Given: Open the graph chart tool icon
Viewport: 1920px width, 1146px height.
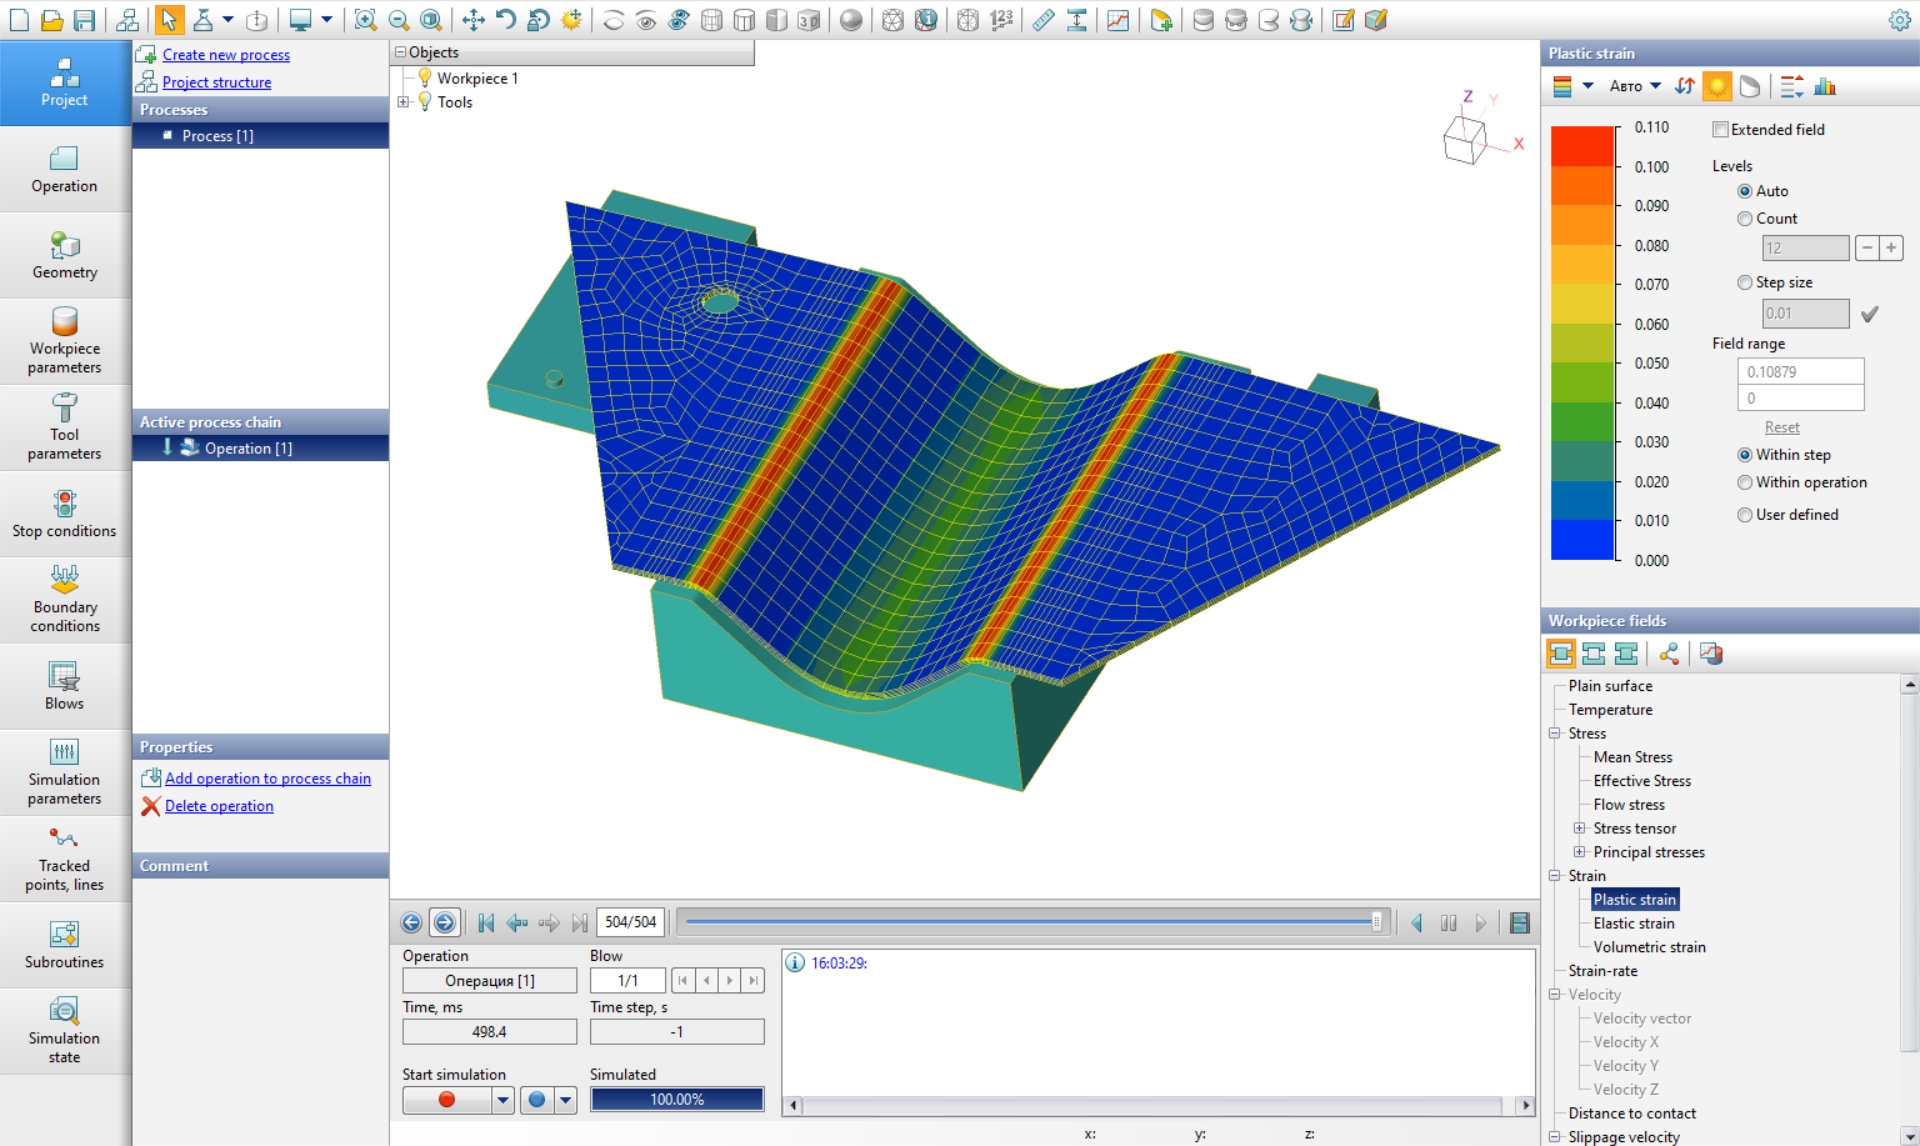Looking at the screenshot, I should [1117, 20].
